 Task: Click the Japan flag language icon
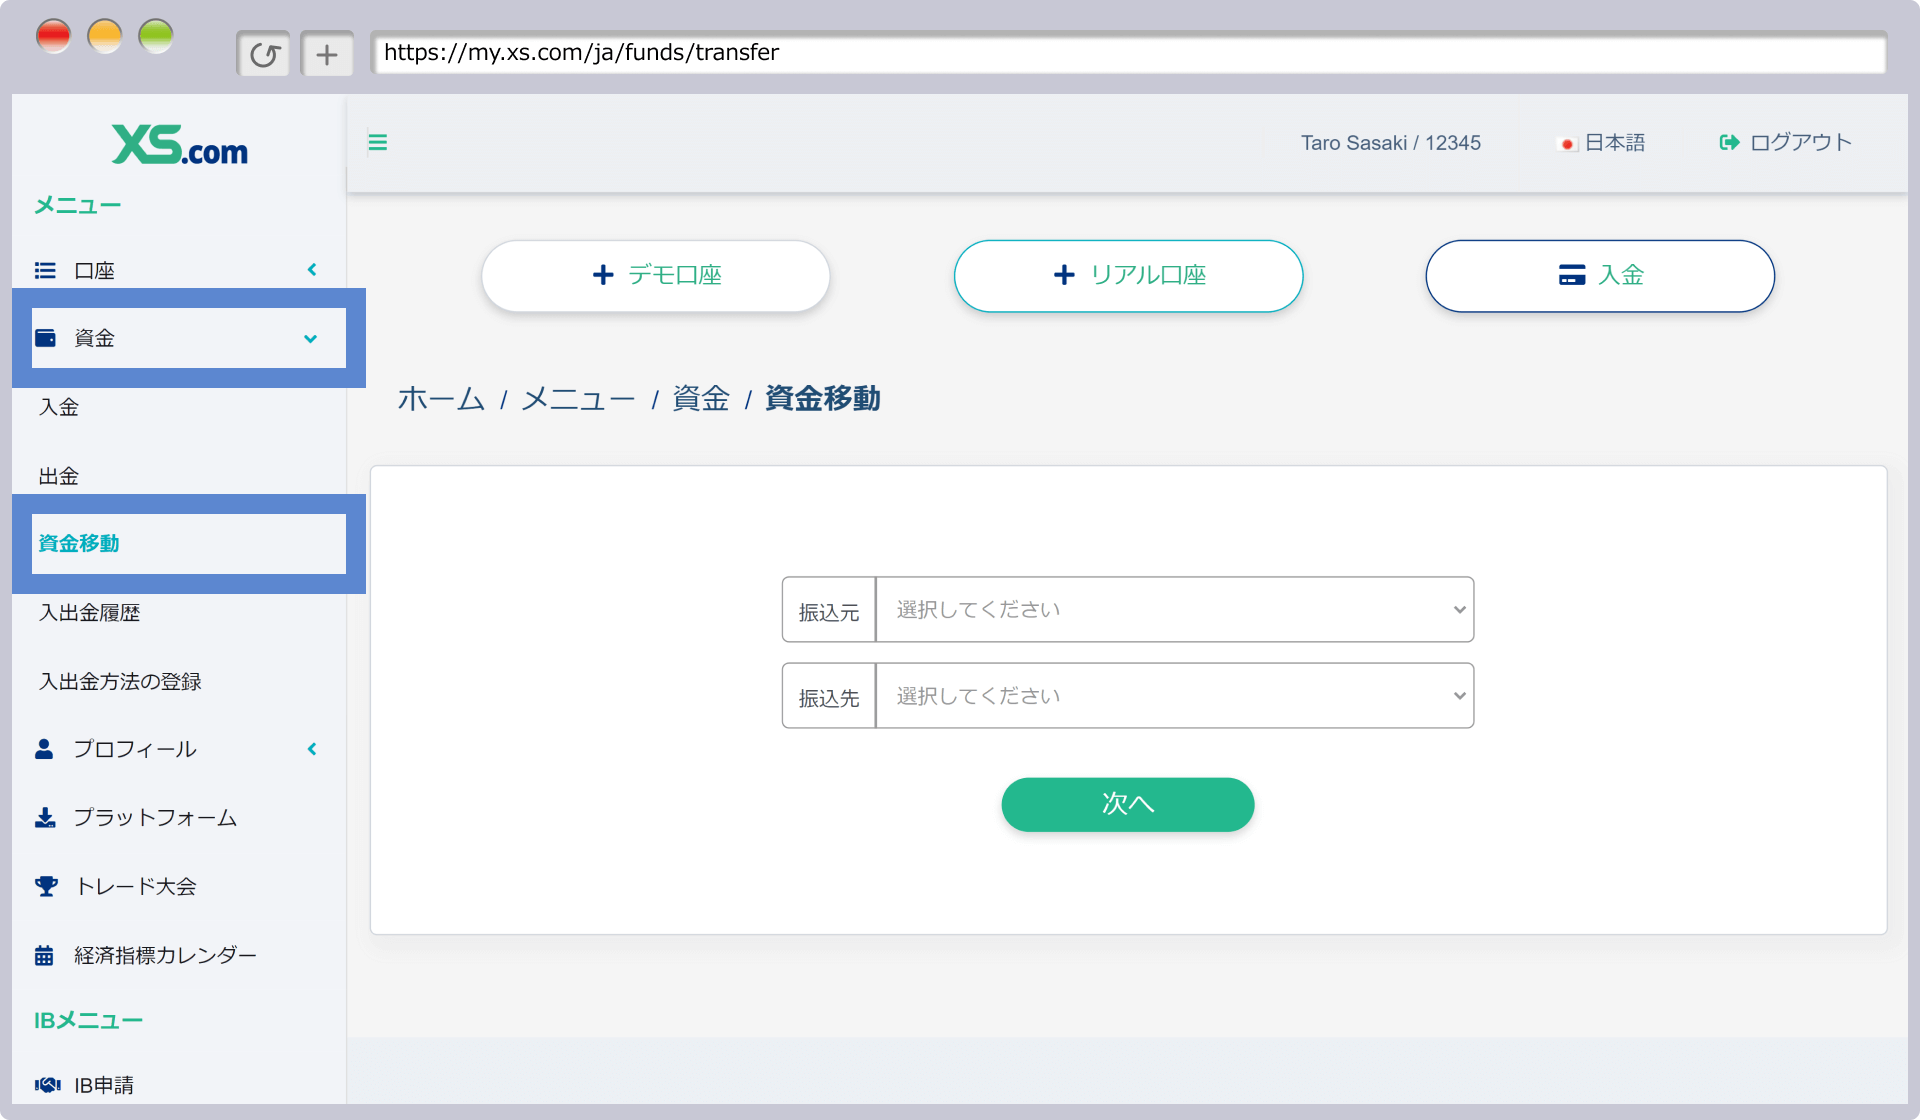pos(1567,144)
